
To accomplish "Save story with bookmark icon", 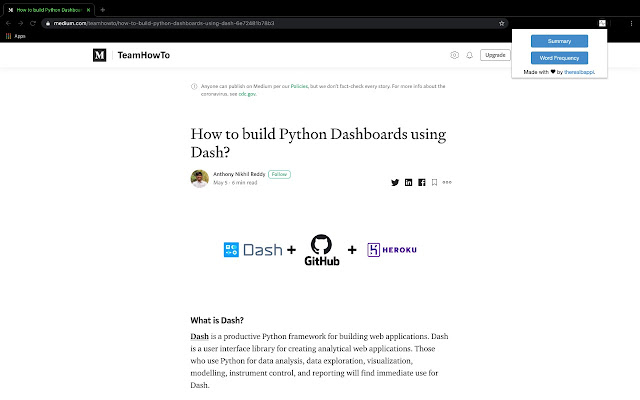I will click(x=434, y=182).
